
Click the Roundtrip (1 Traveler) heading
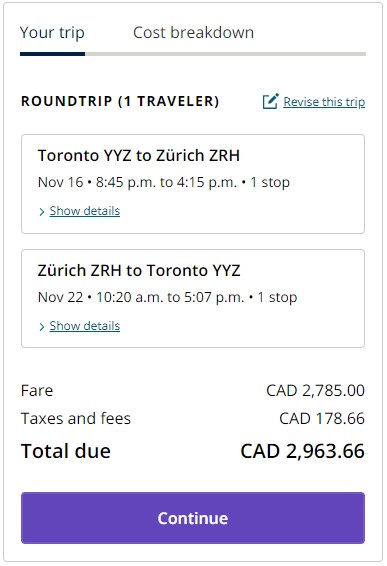[120, 101]
